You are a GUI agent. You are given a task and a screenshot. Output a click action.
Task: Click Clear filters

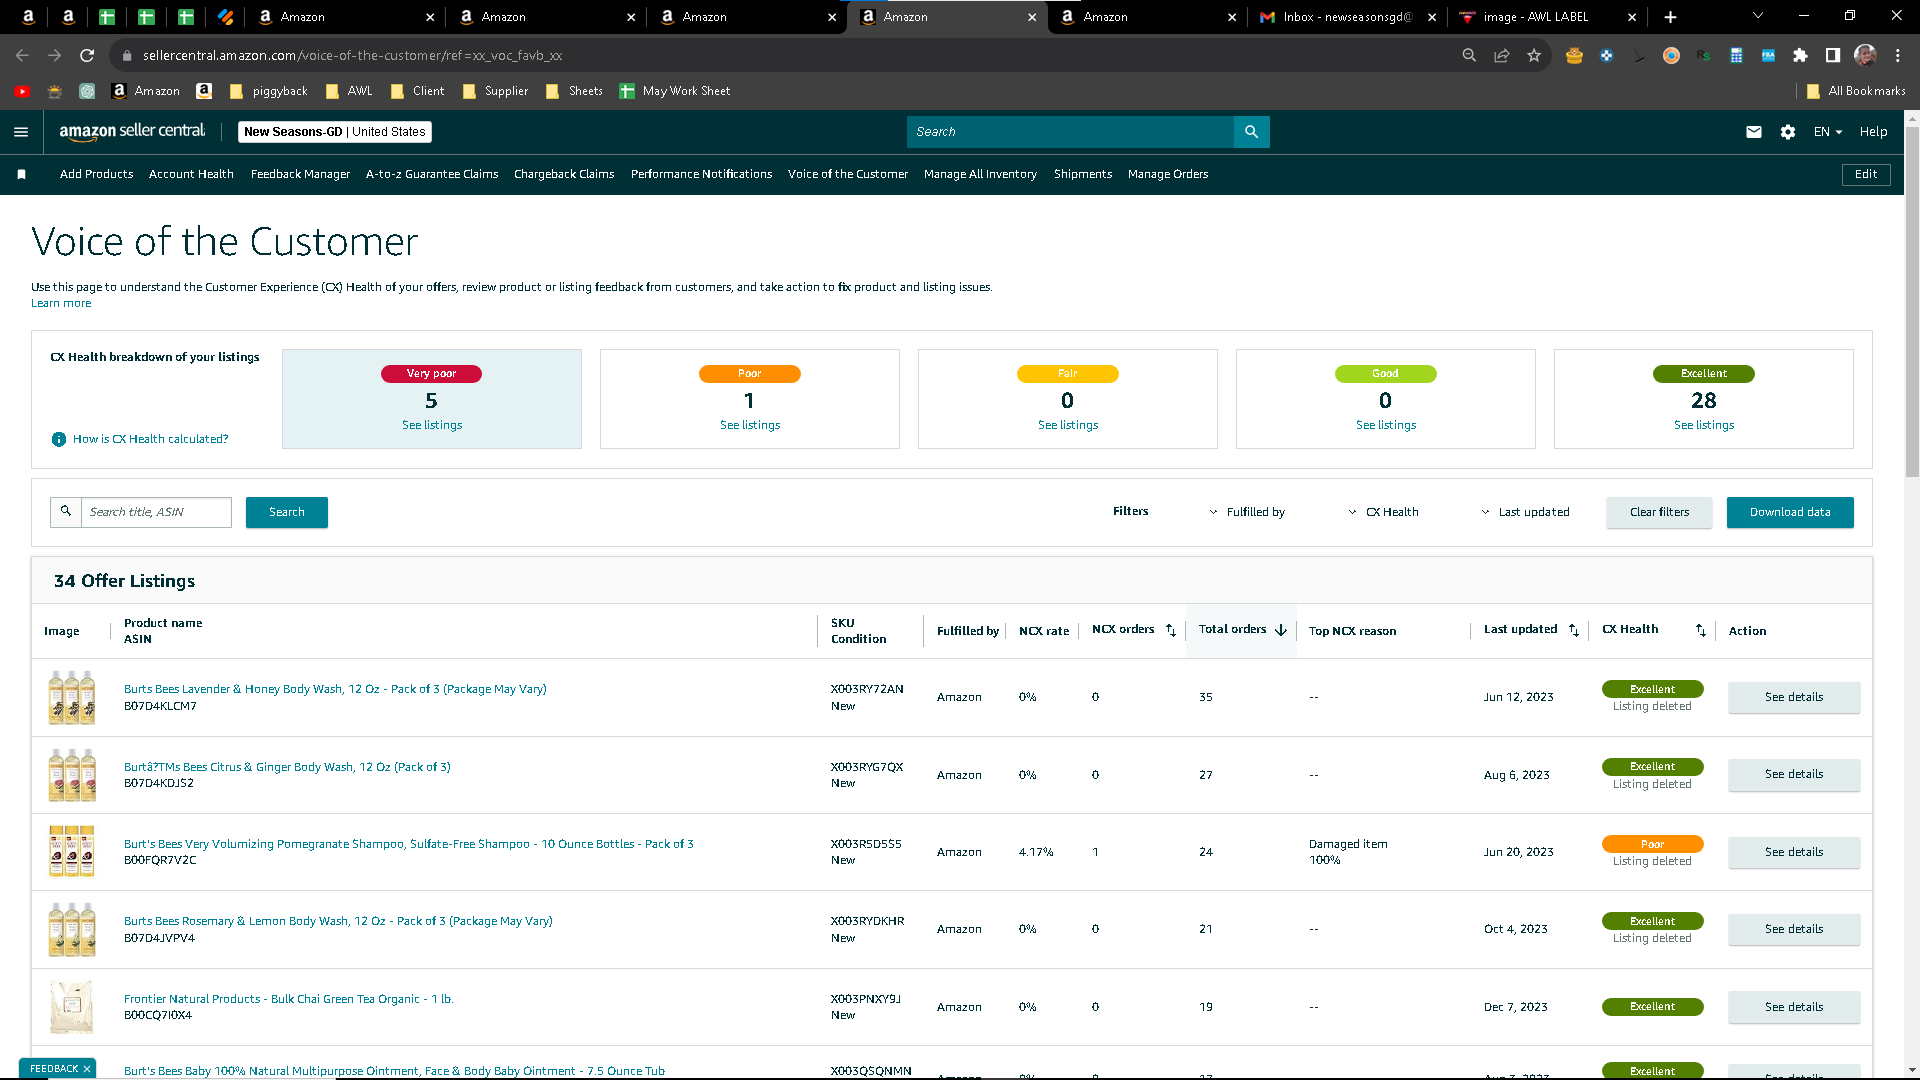(1659, 512)
